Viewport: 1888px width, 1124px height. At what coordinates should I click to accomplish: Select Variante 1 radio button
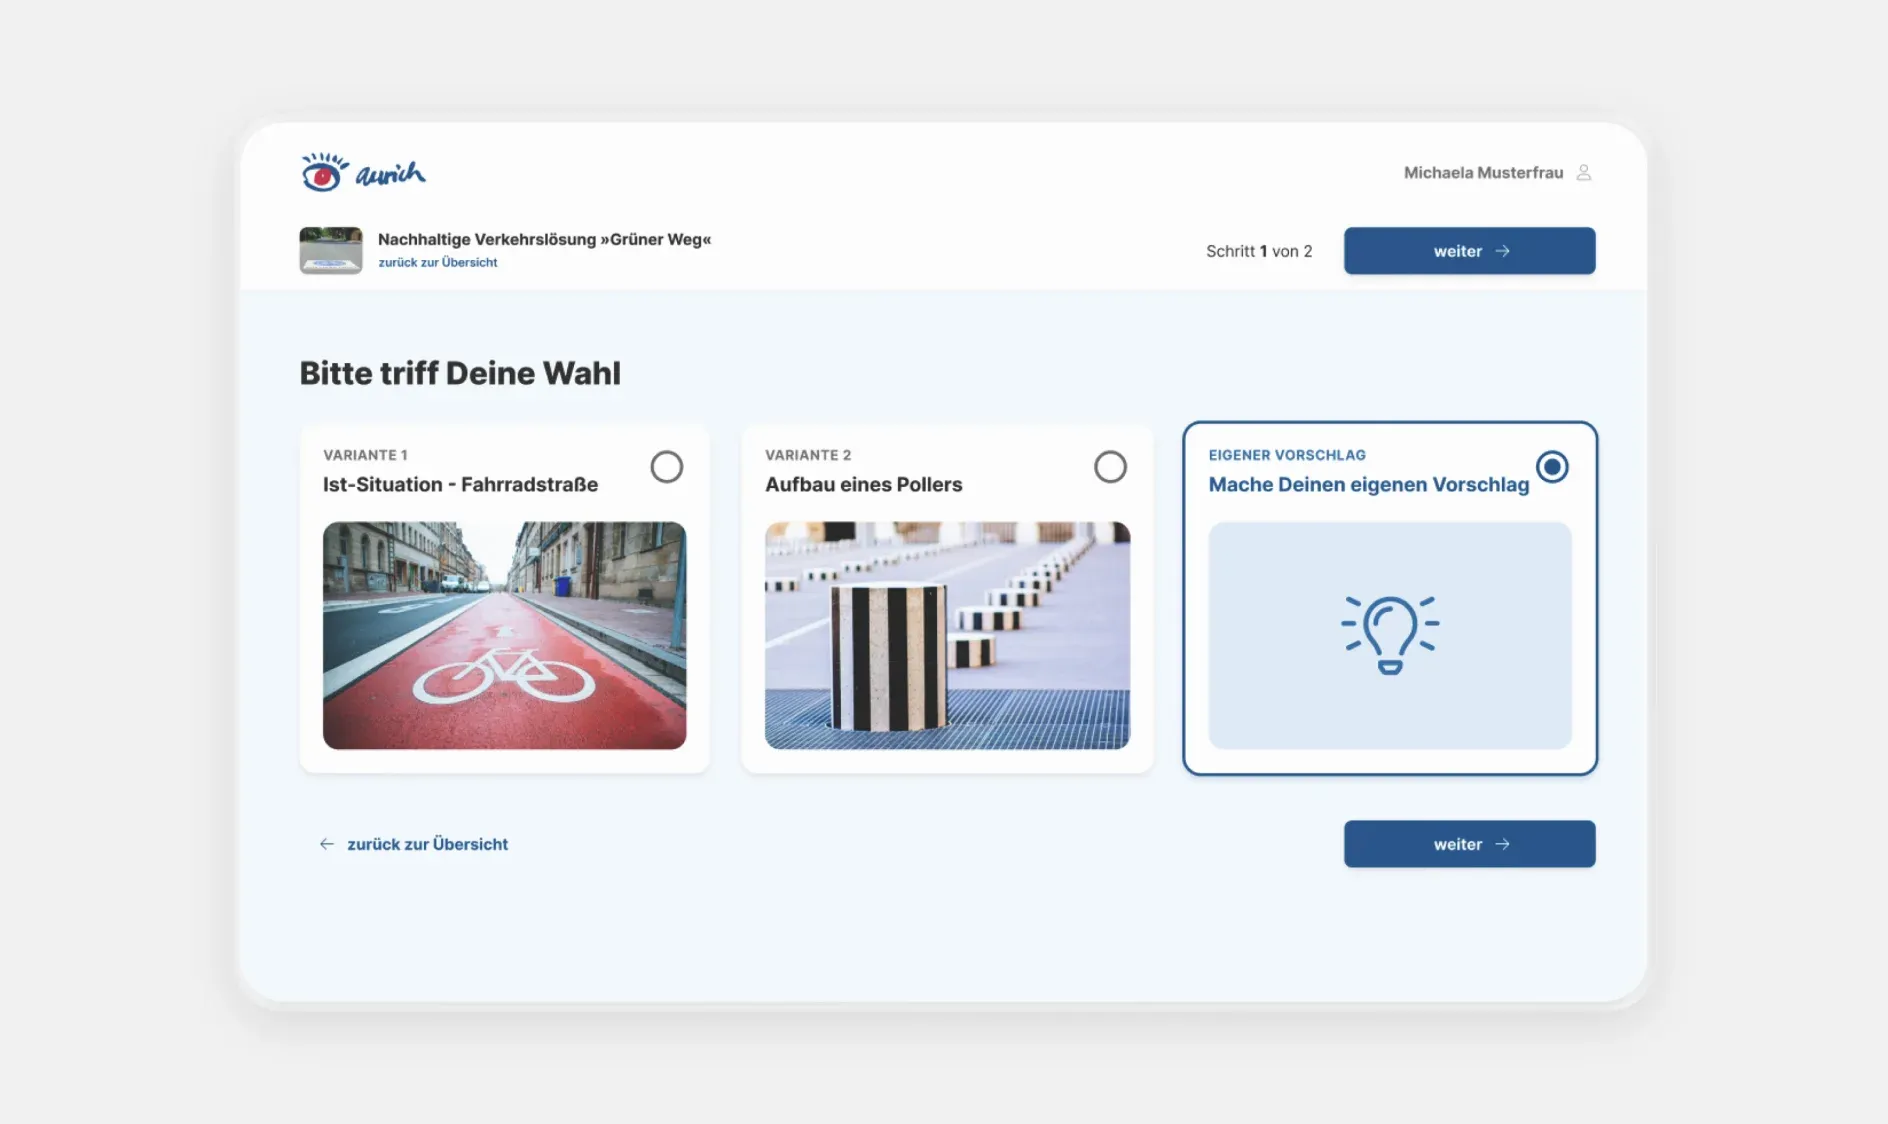coord(667,466)
